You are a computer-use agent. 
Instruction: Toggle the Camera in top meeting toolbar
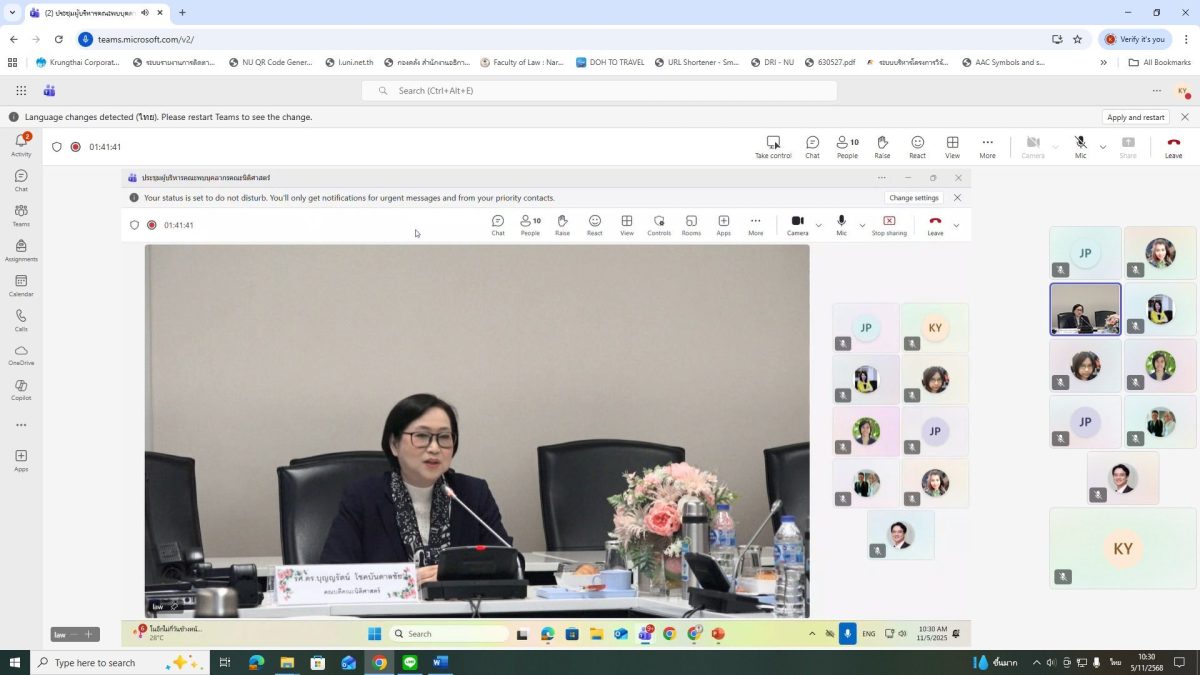pyautogui.click(x=1033, y=146)
